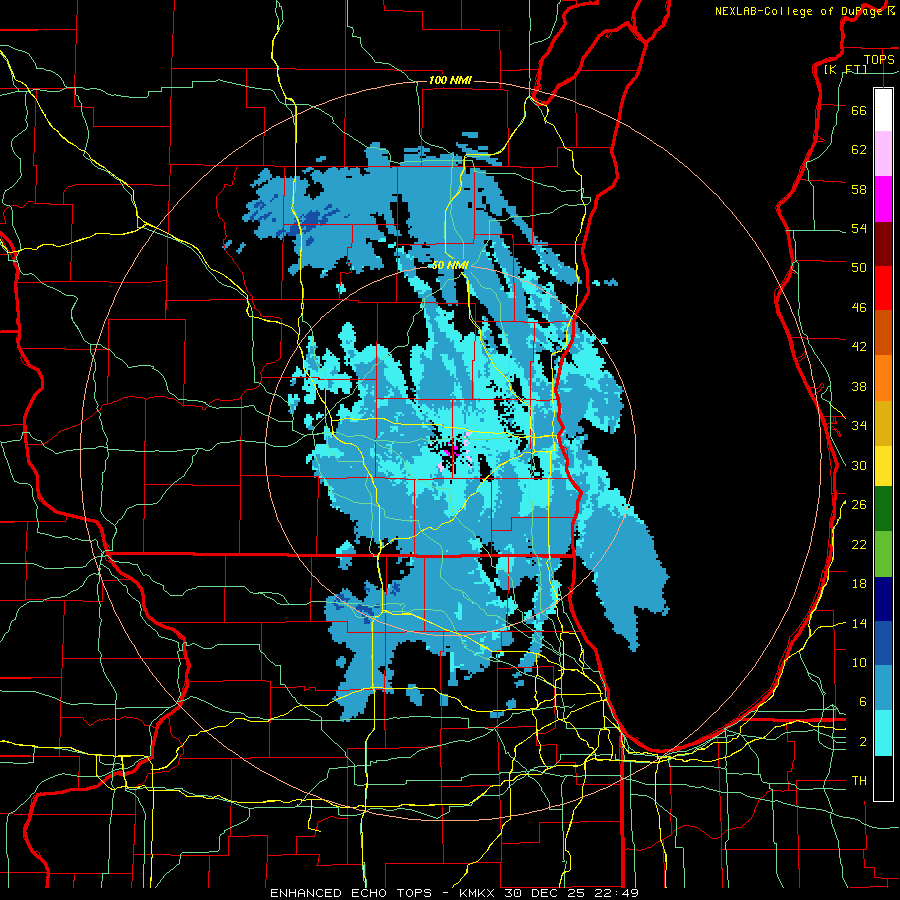This screenshot has width=900, height=900.
Task: Click the dark green legend swatch
Action: [883, 509]
